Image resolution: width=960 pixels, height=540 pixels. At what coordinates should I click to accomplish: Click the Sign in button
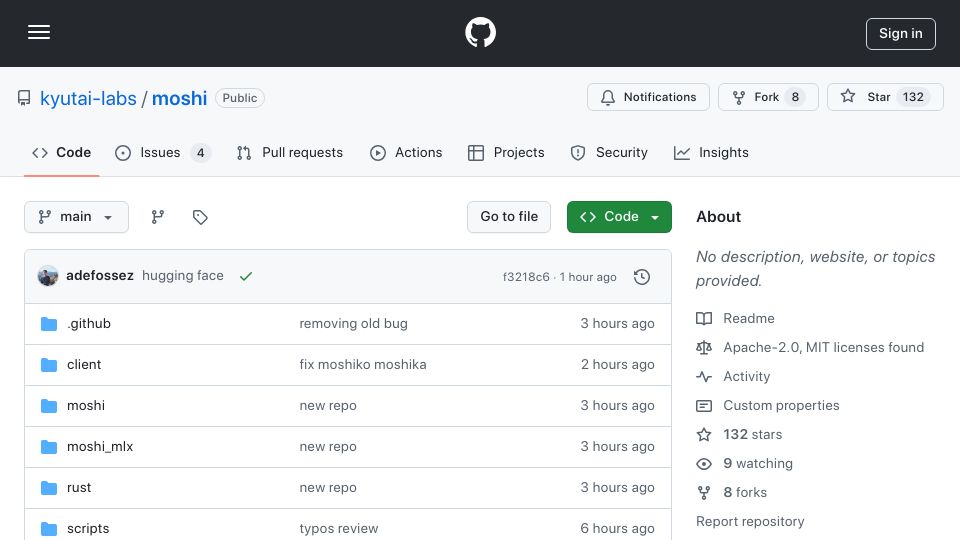(901, 34)
